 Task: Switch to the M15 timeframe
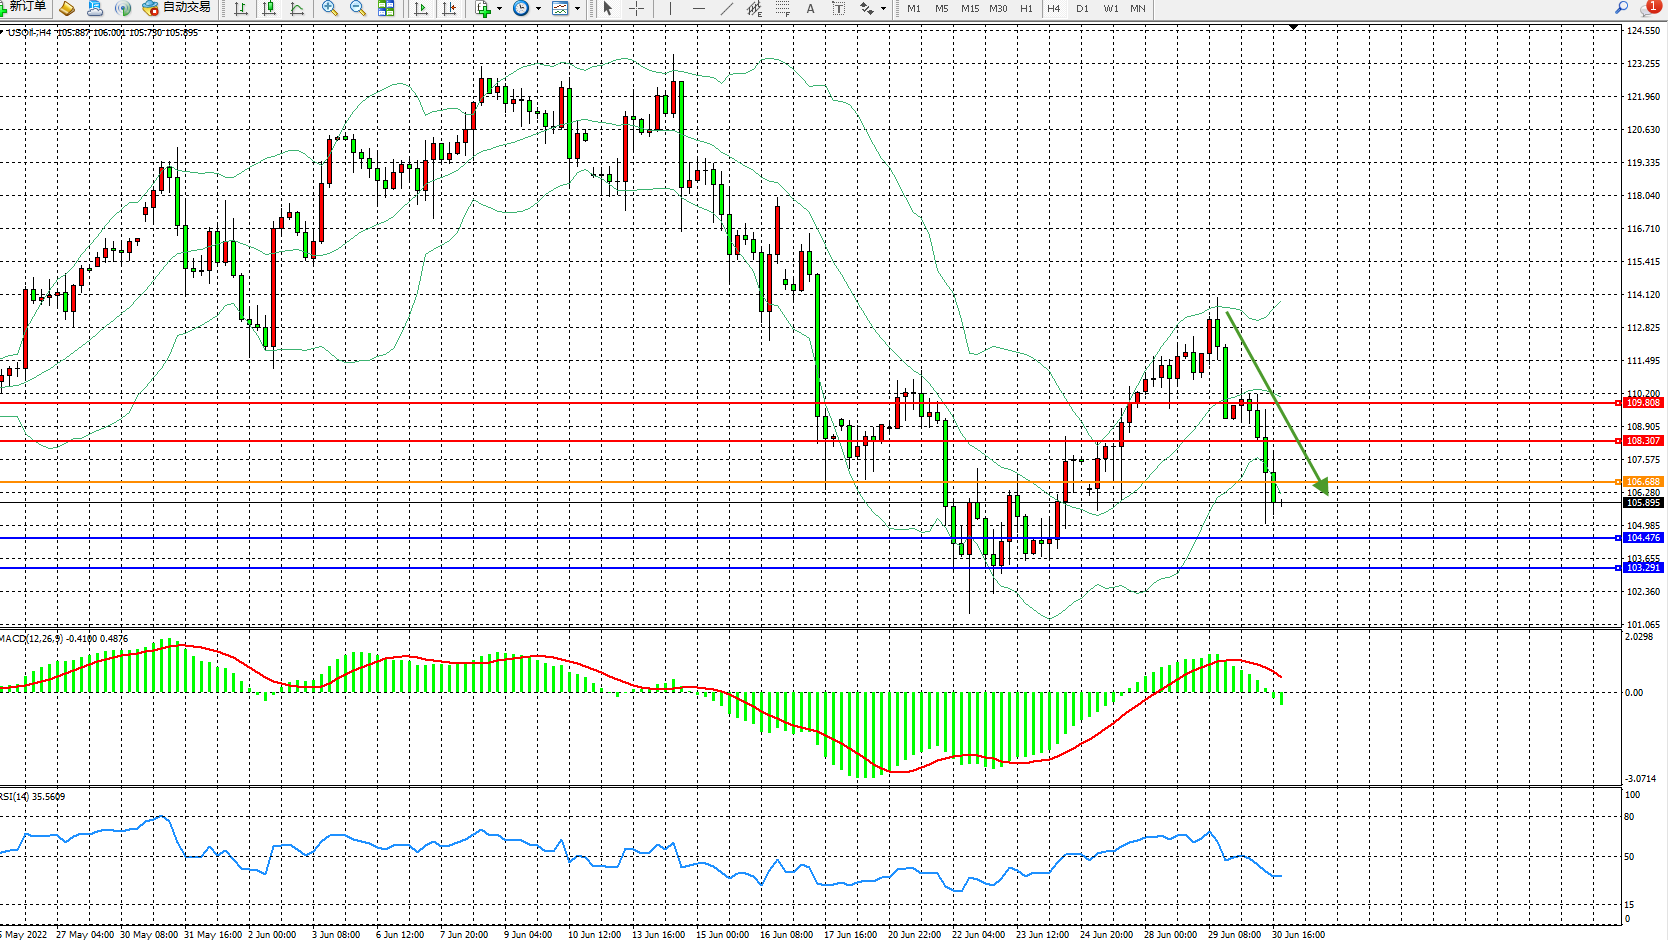969,9
